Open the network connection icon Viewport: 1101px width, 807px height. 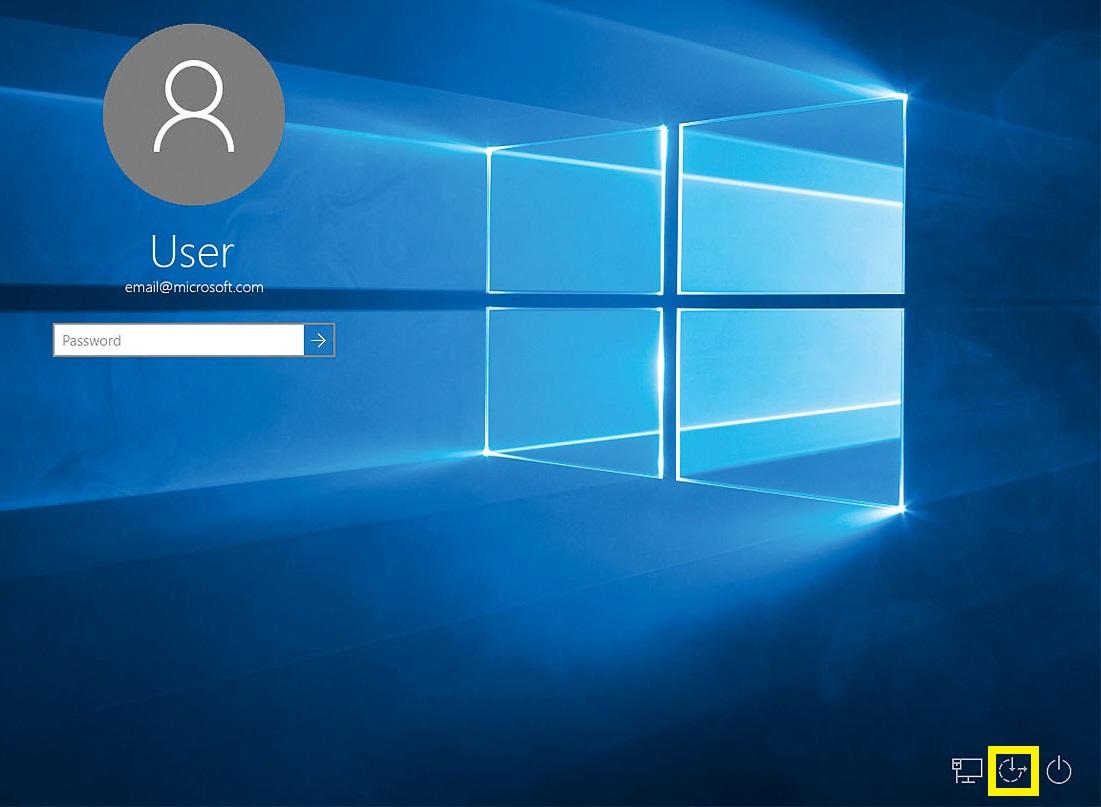[966, 770]
